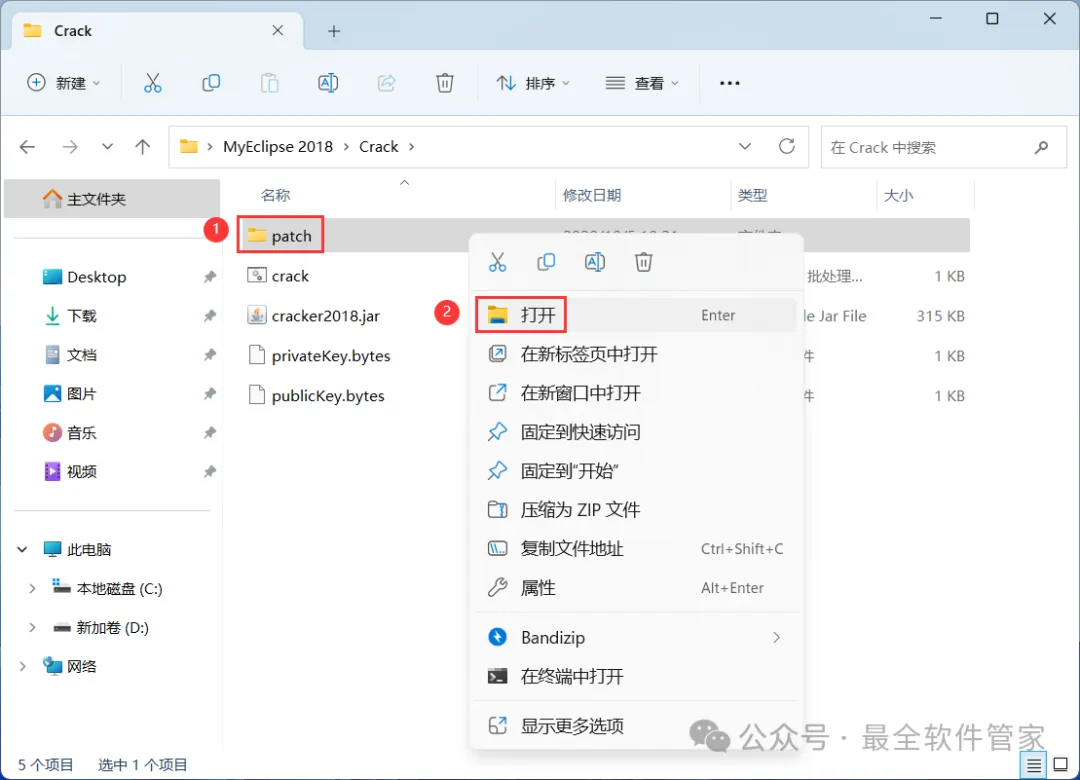Click the Cut icon in the toolbar

[x=153, y=83]
